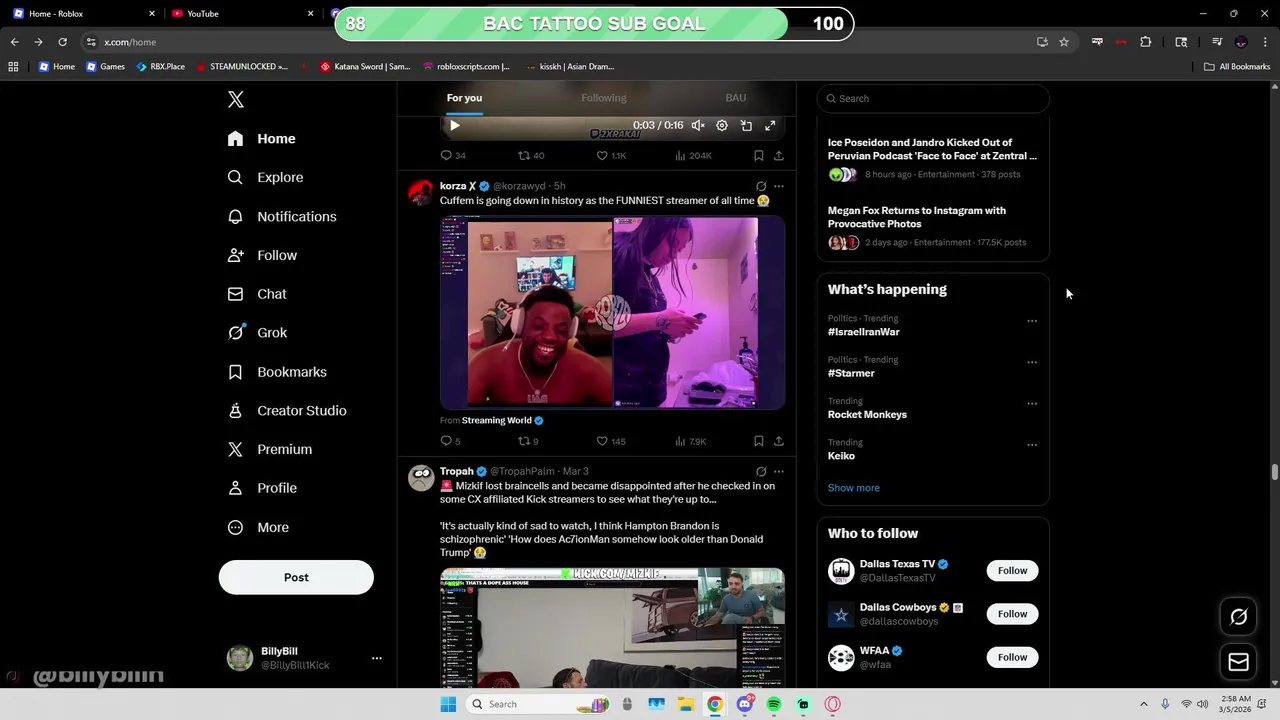Open Bookmarks in the sidebar
This screenshot has width=1280, height=720.
click(277, 372)
